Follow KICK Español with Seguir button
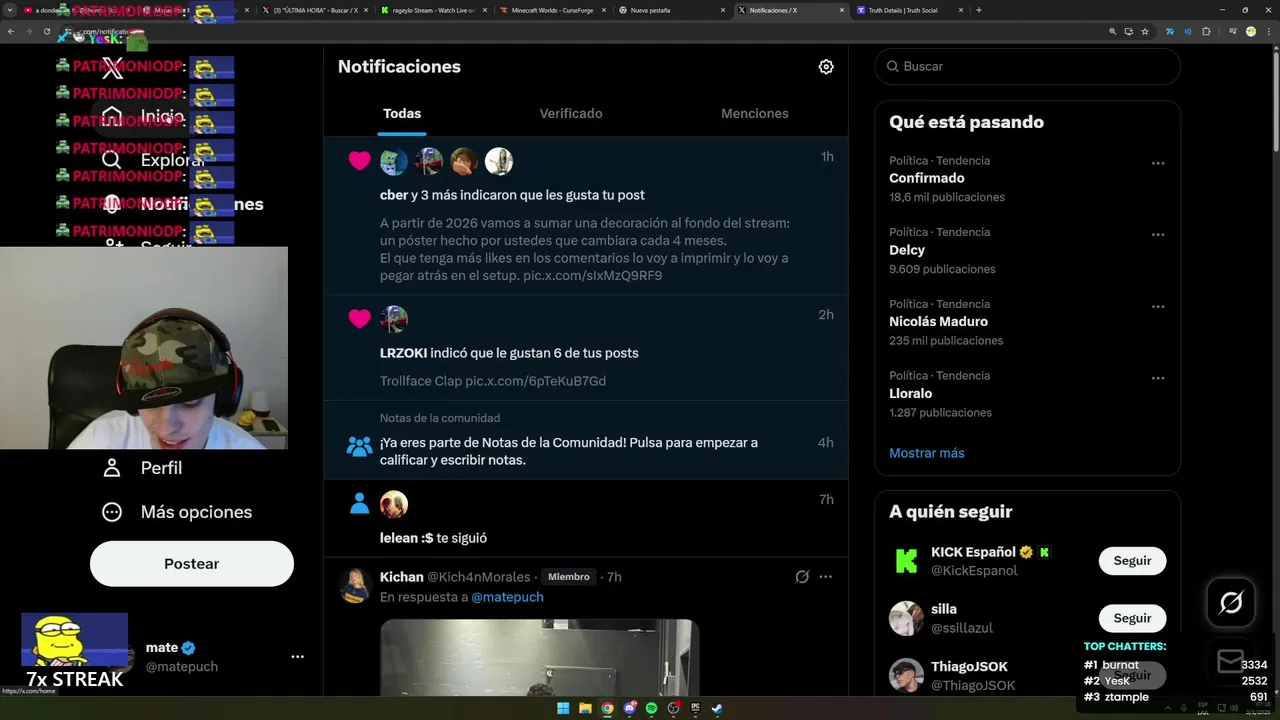 coord(1132,561)
